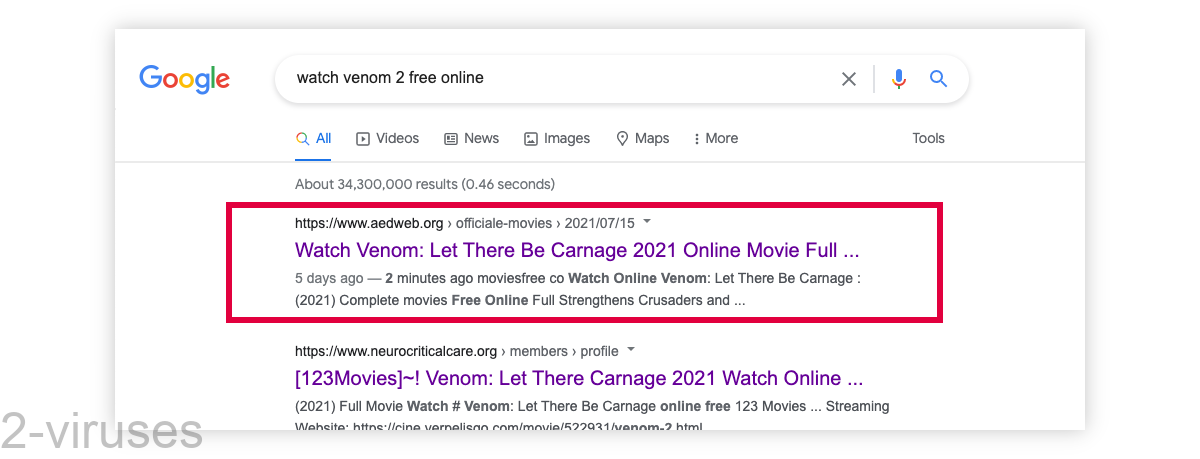Click the Google logo
This screenshot has width=1200, height=459.
pos(185,79)
